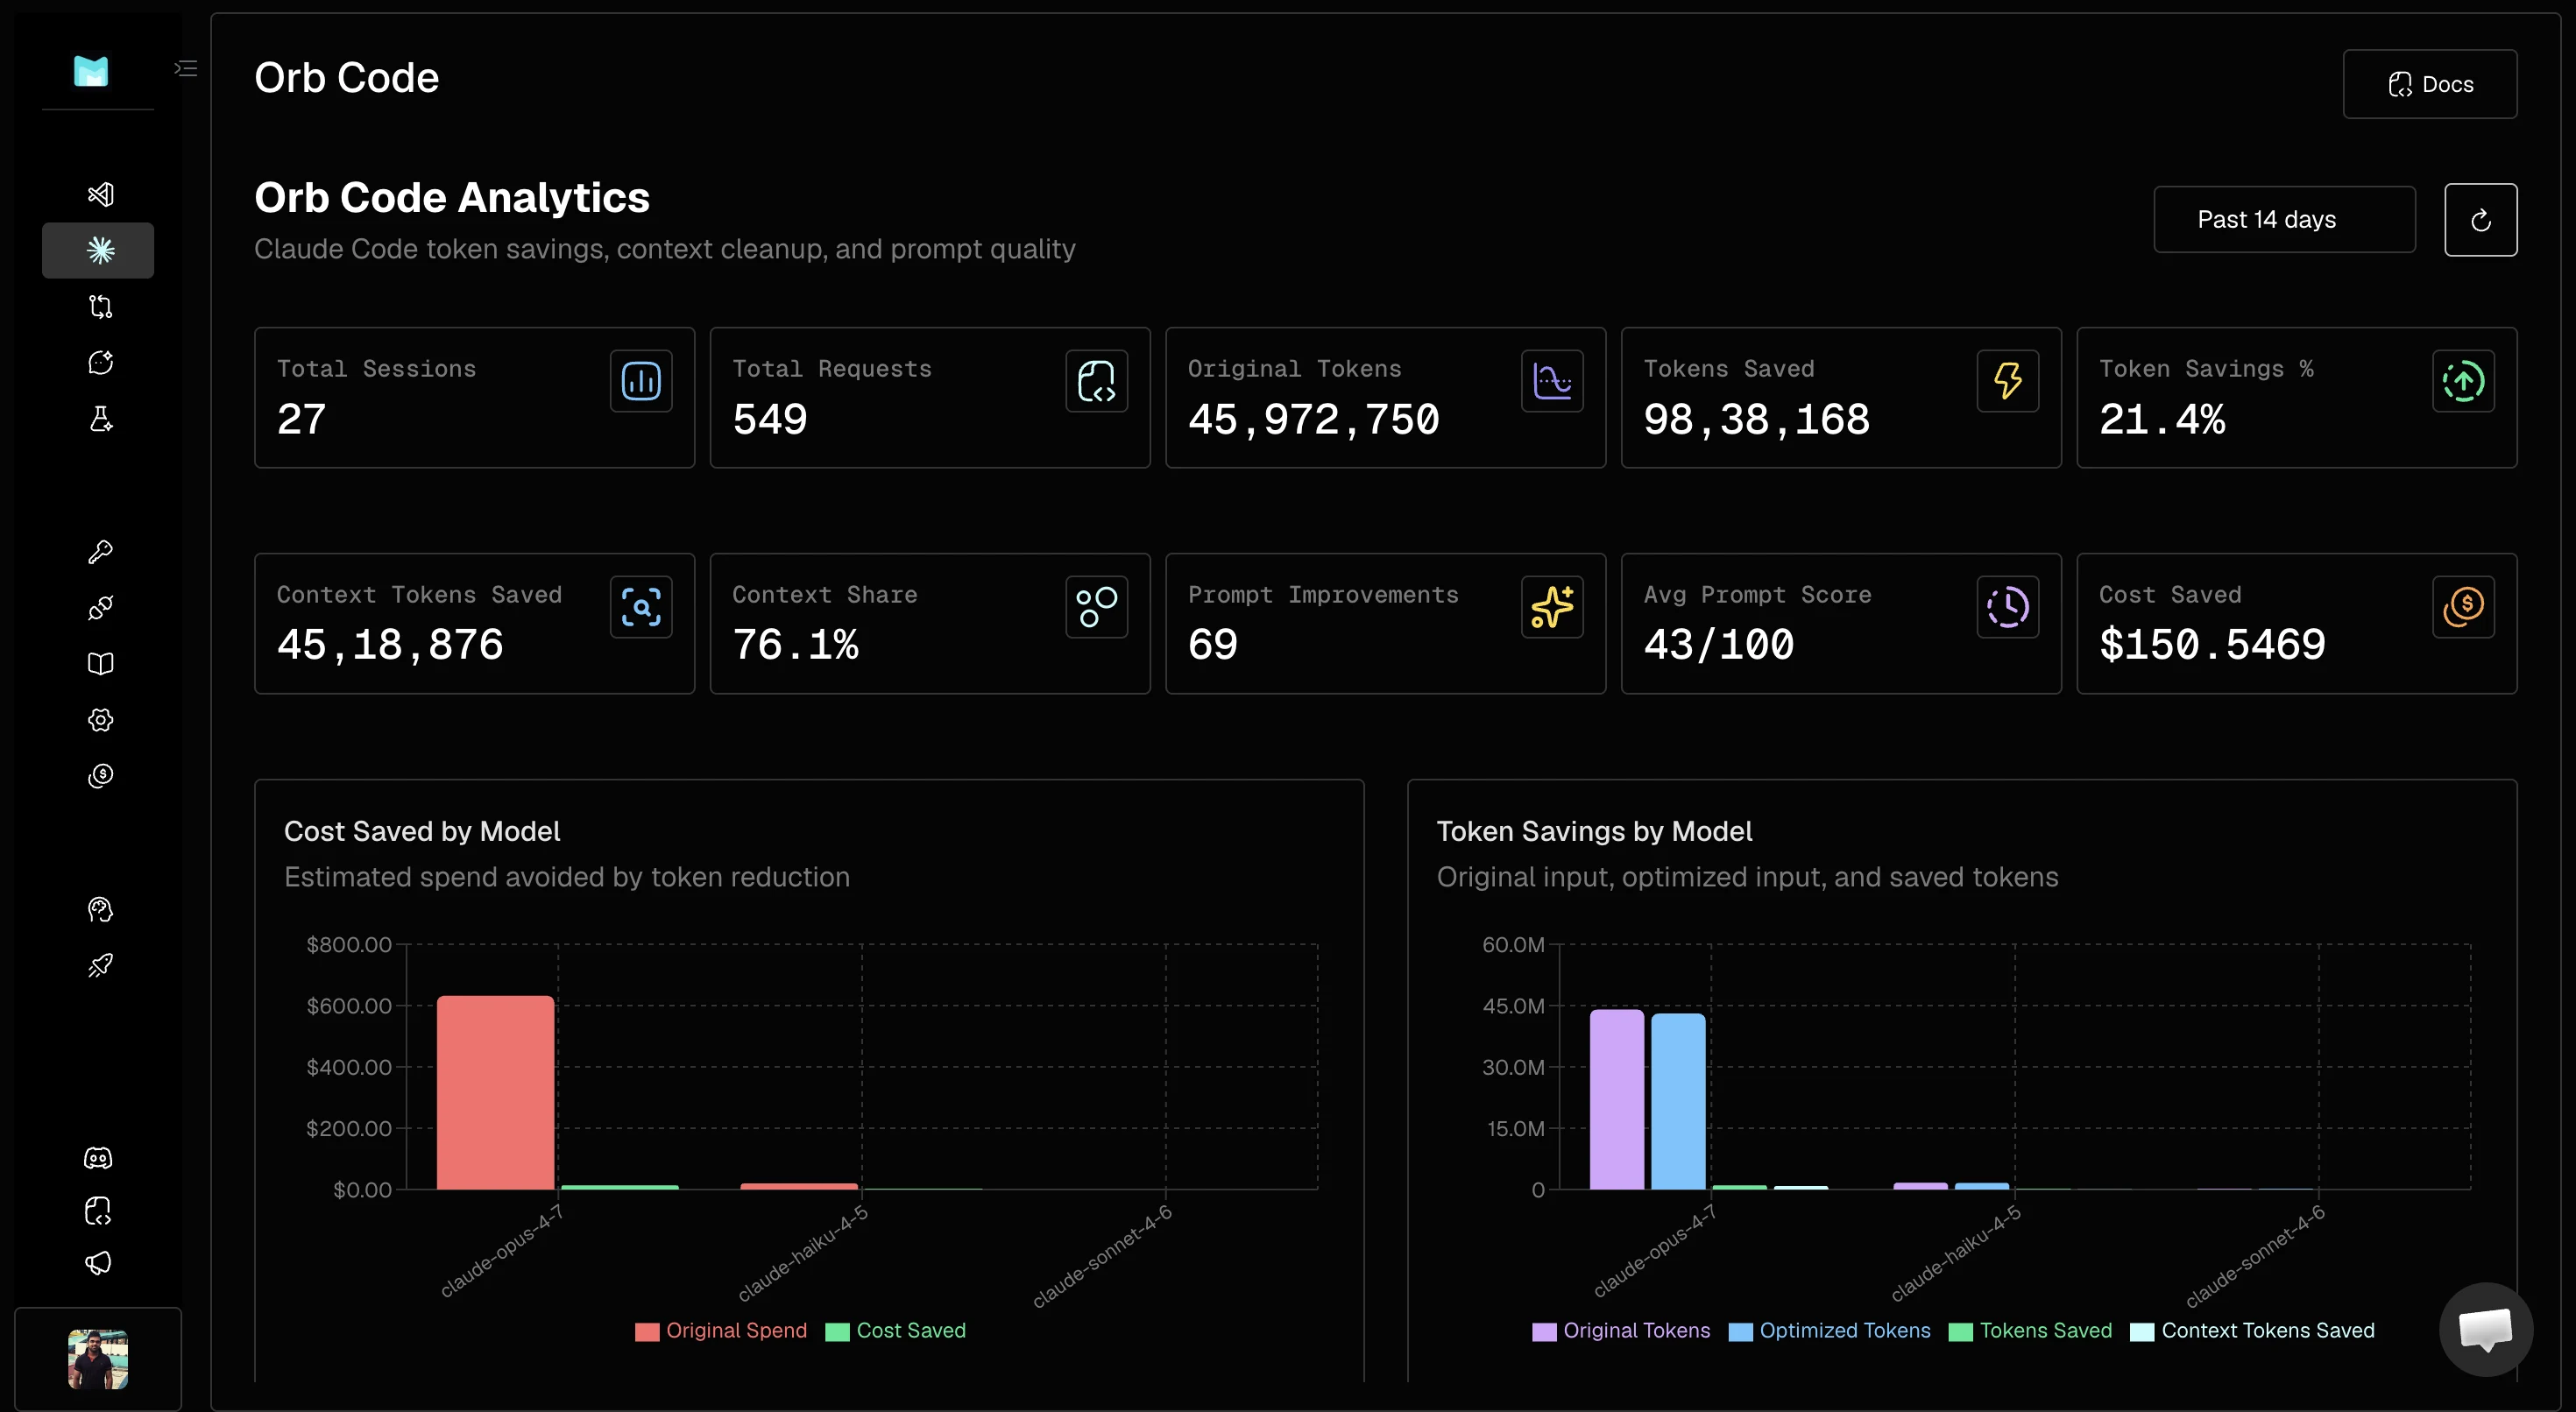Click the $150.5469 cost saved value
The height and width of the screenshot is (1412, 2576).
point(2212,645)
